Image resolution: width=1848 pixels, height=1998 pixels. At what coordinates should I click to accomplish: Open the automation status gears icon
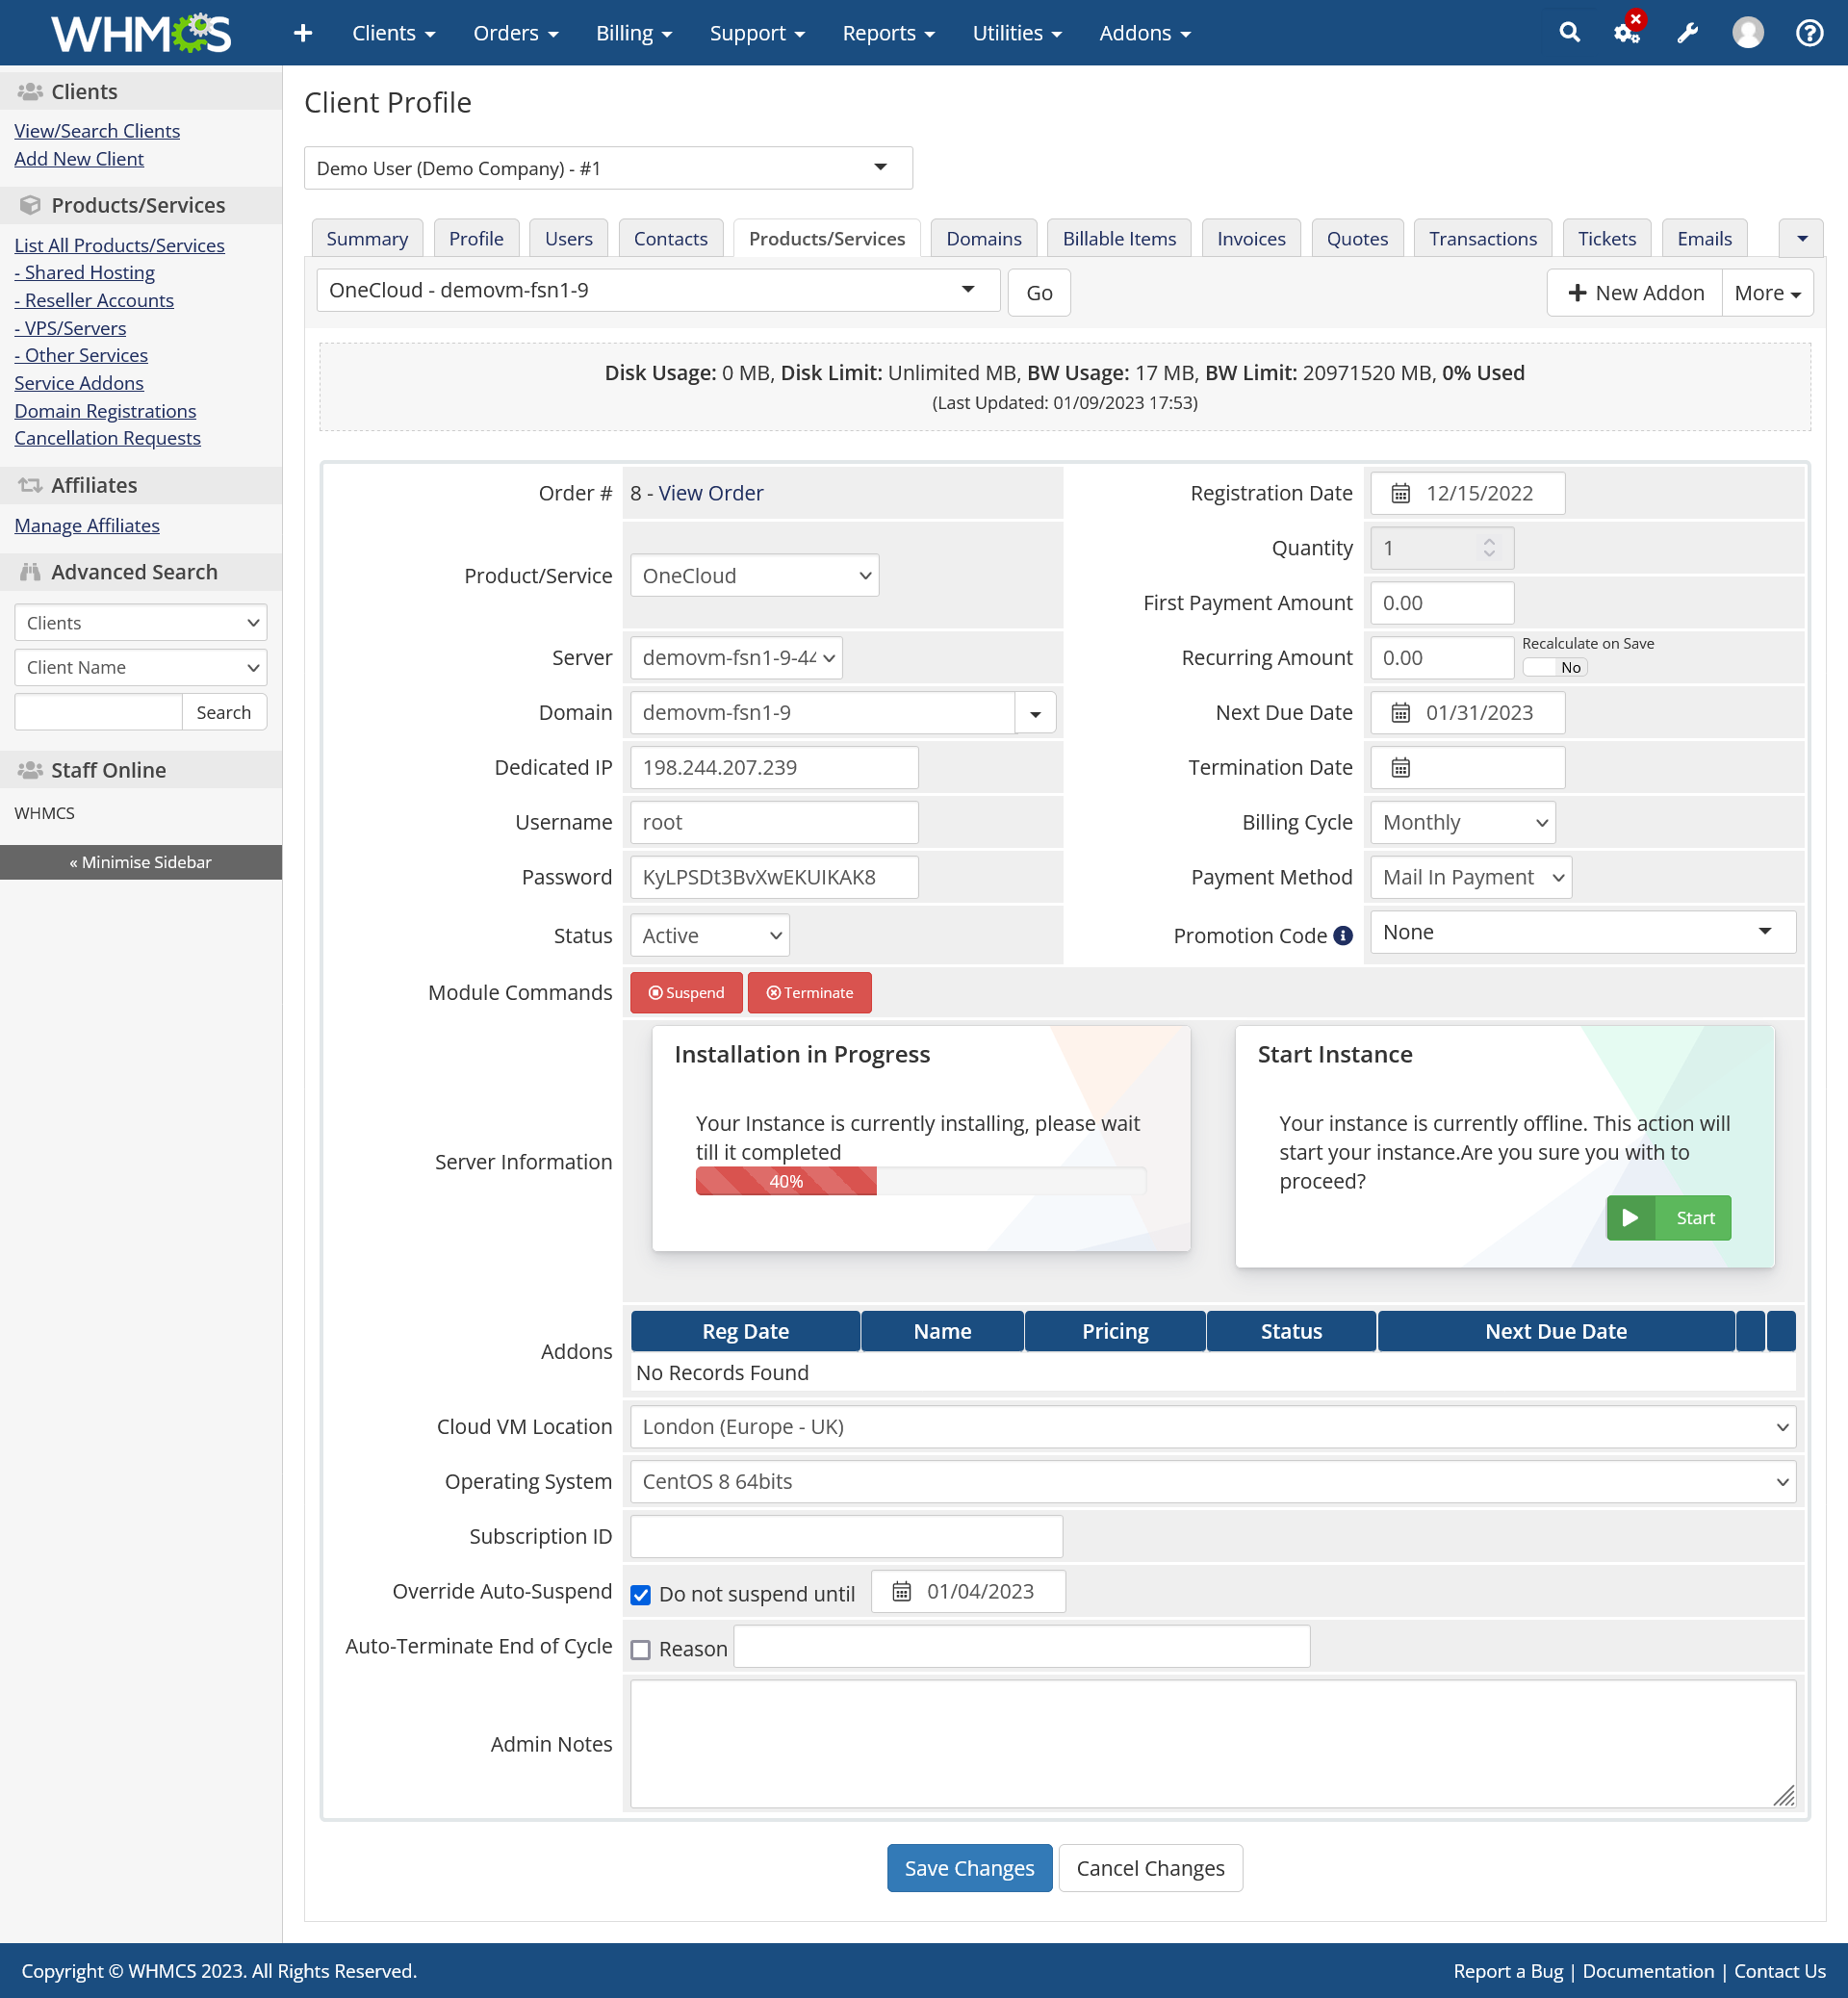click(x=1627, y=33)
